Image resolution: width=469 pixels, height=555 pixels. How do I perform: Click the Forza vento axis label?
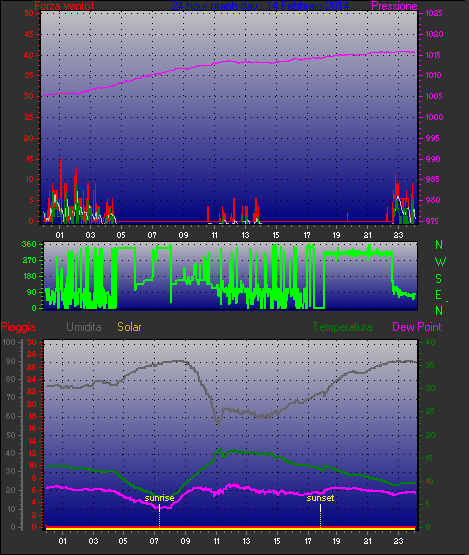pyautogui.click(x=64, y=6)
